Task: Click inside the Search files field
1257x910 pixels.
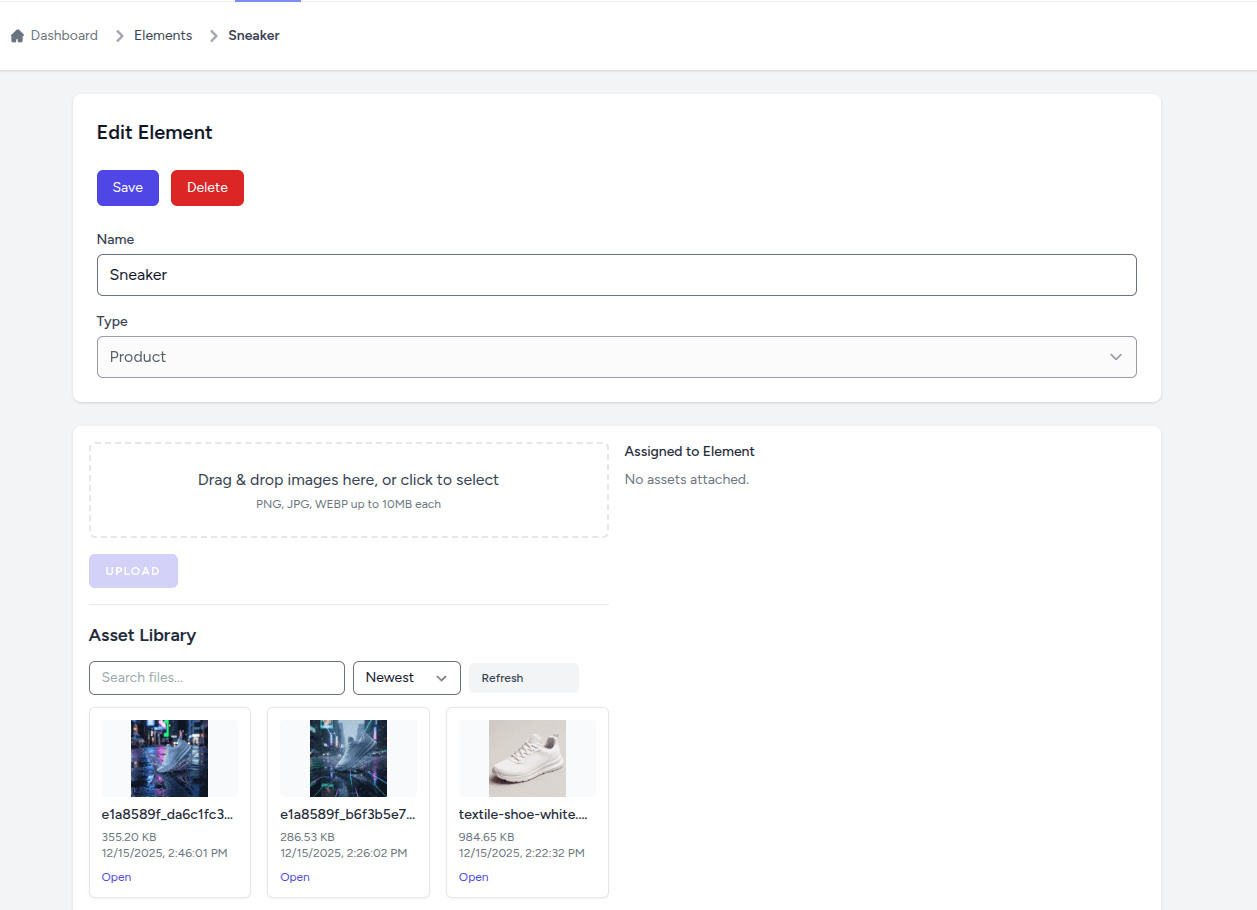Action: pyautogui.click(x=216, y=677)
